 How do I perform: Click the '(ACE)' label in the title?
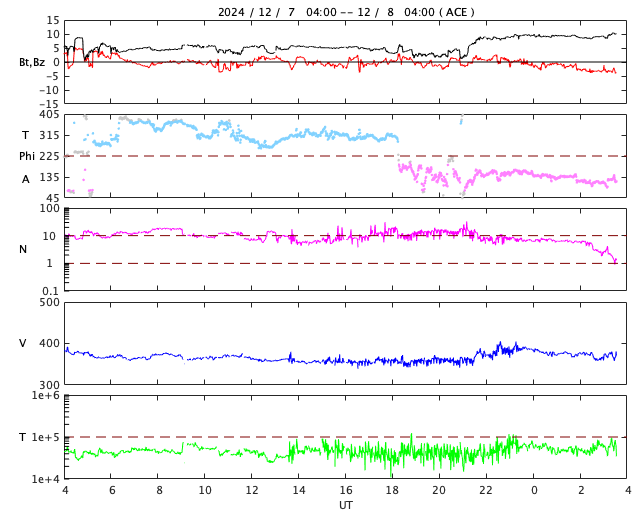[456, 12]
